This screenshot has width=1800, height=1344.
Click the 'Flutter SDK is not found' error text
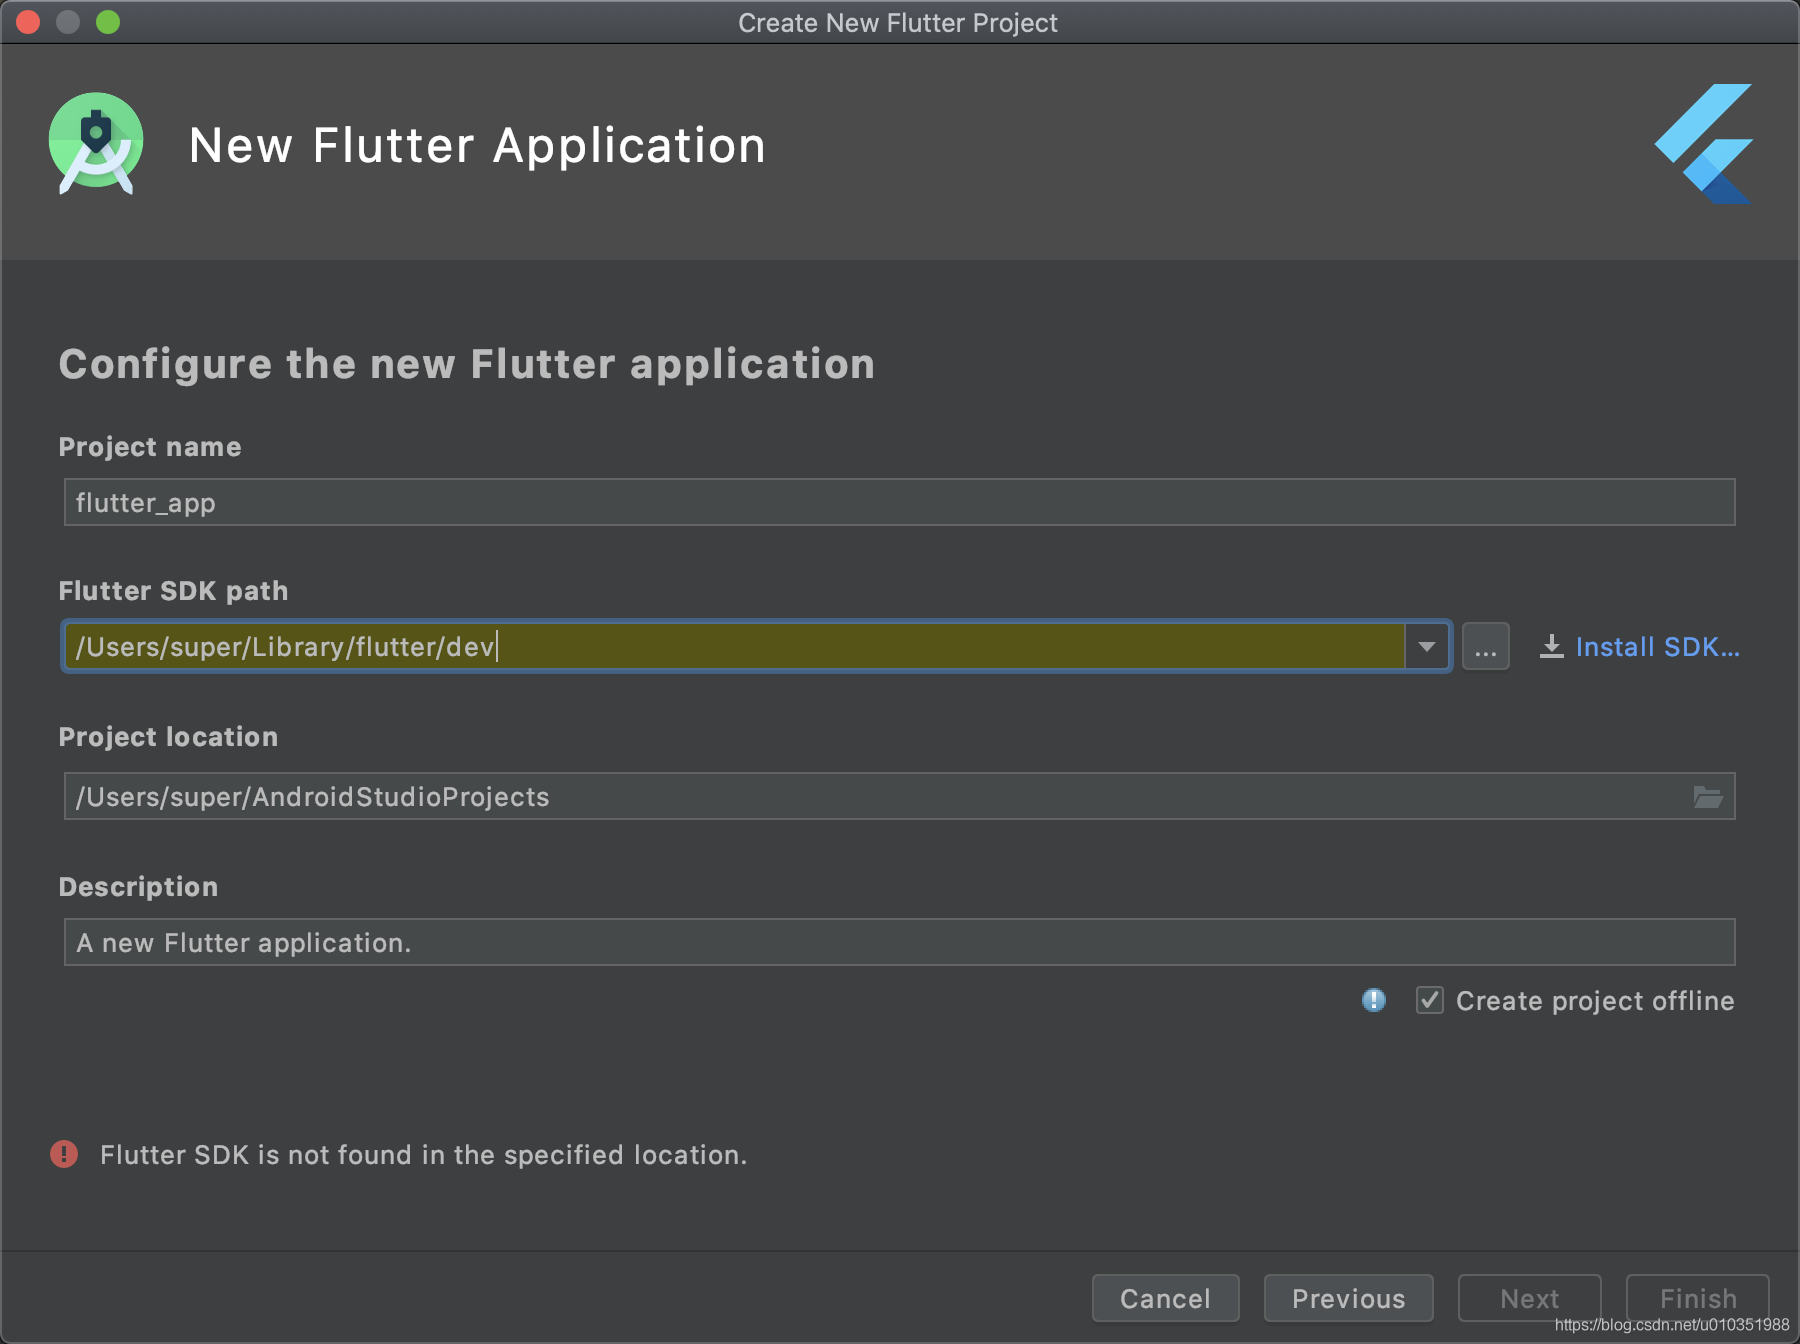pos(424,1155)
